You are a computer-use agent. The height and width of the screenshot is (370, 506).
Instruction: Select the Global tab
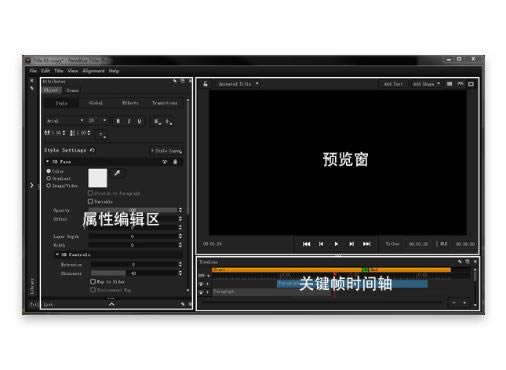click(96, 103)
